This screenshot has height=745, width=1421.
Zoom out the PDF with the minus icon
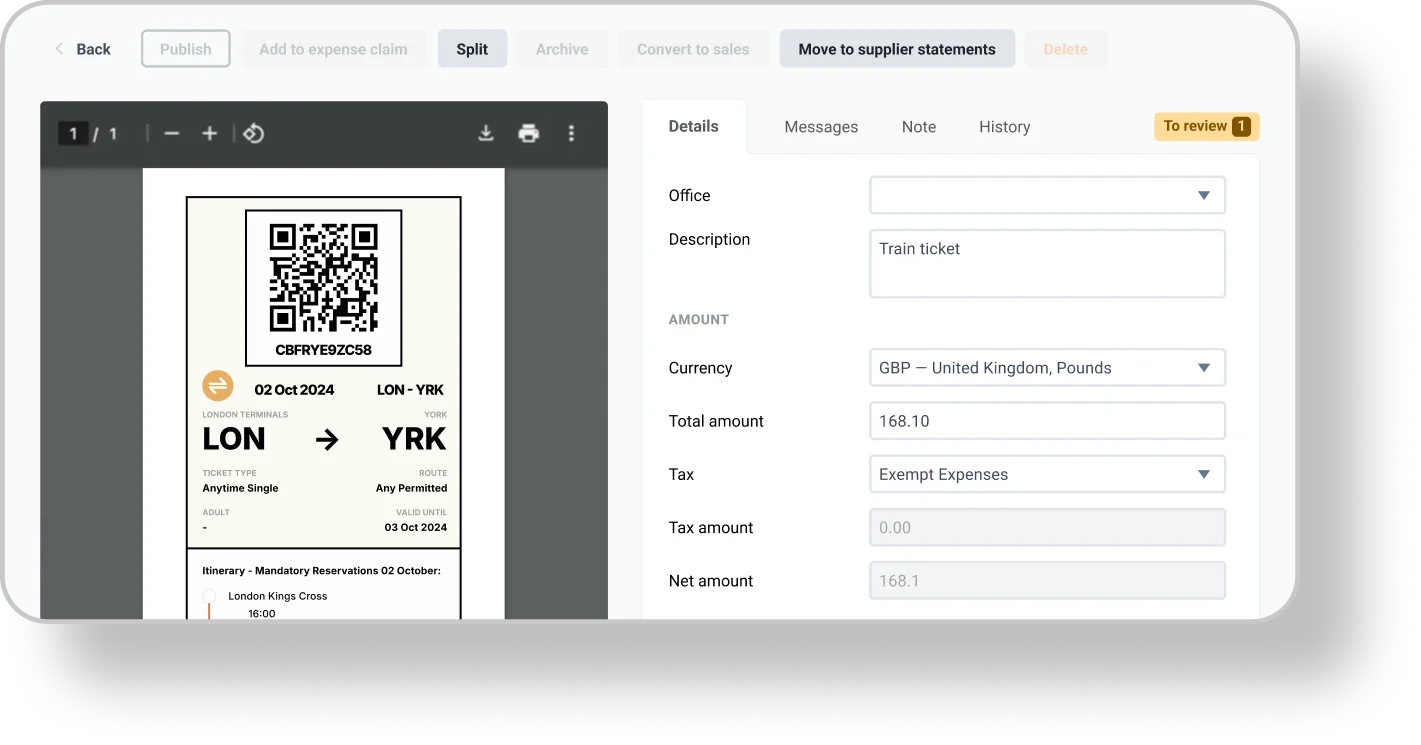(172, 134)
